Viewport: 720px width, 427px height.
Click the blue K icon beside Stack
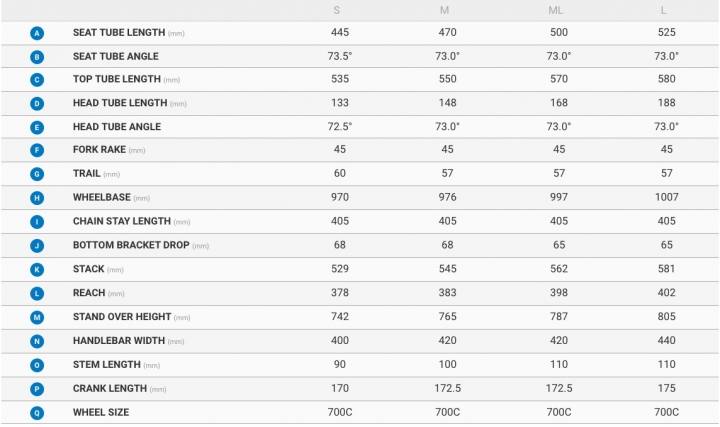coord(37,270)
